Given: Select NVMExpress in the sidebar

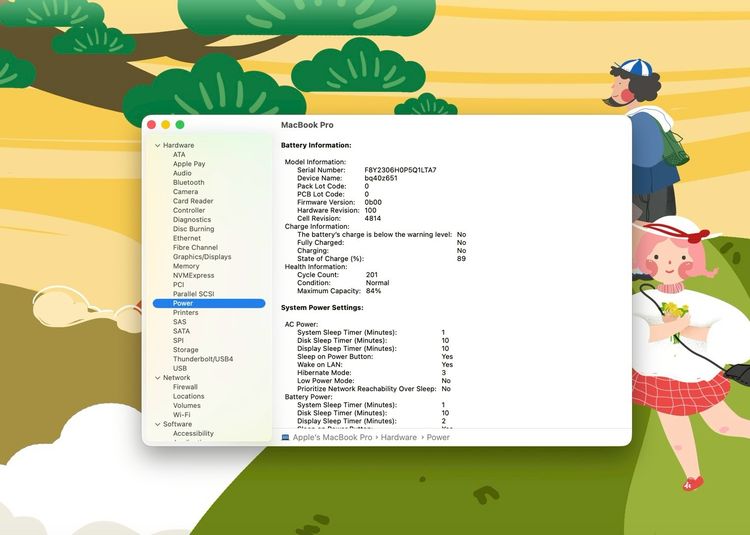Looking at the screenshot, I should point(193,275).
